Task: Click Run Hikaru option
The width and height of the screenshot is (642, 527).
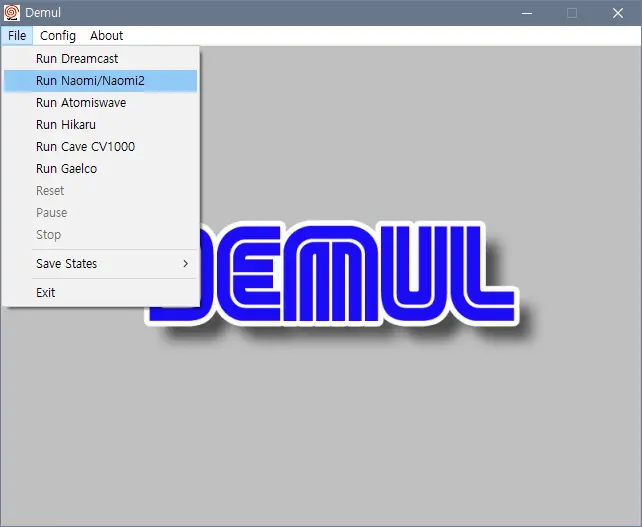Action: click(x=100, y=125)
